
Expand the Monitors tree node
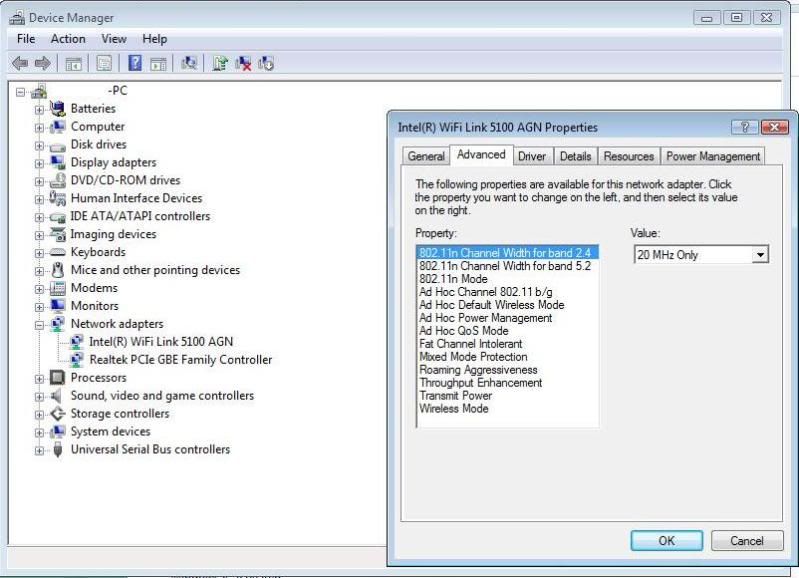tap(39, 307)
